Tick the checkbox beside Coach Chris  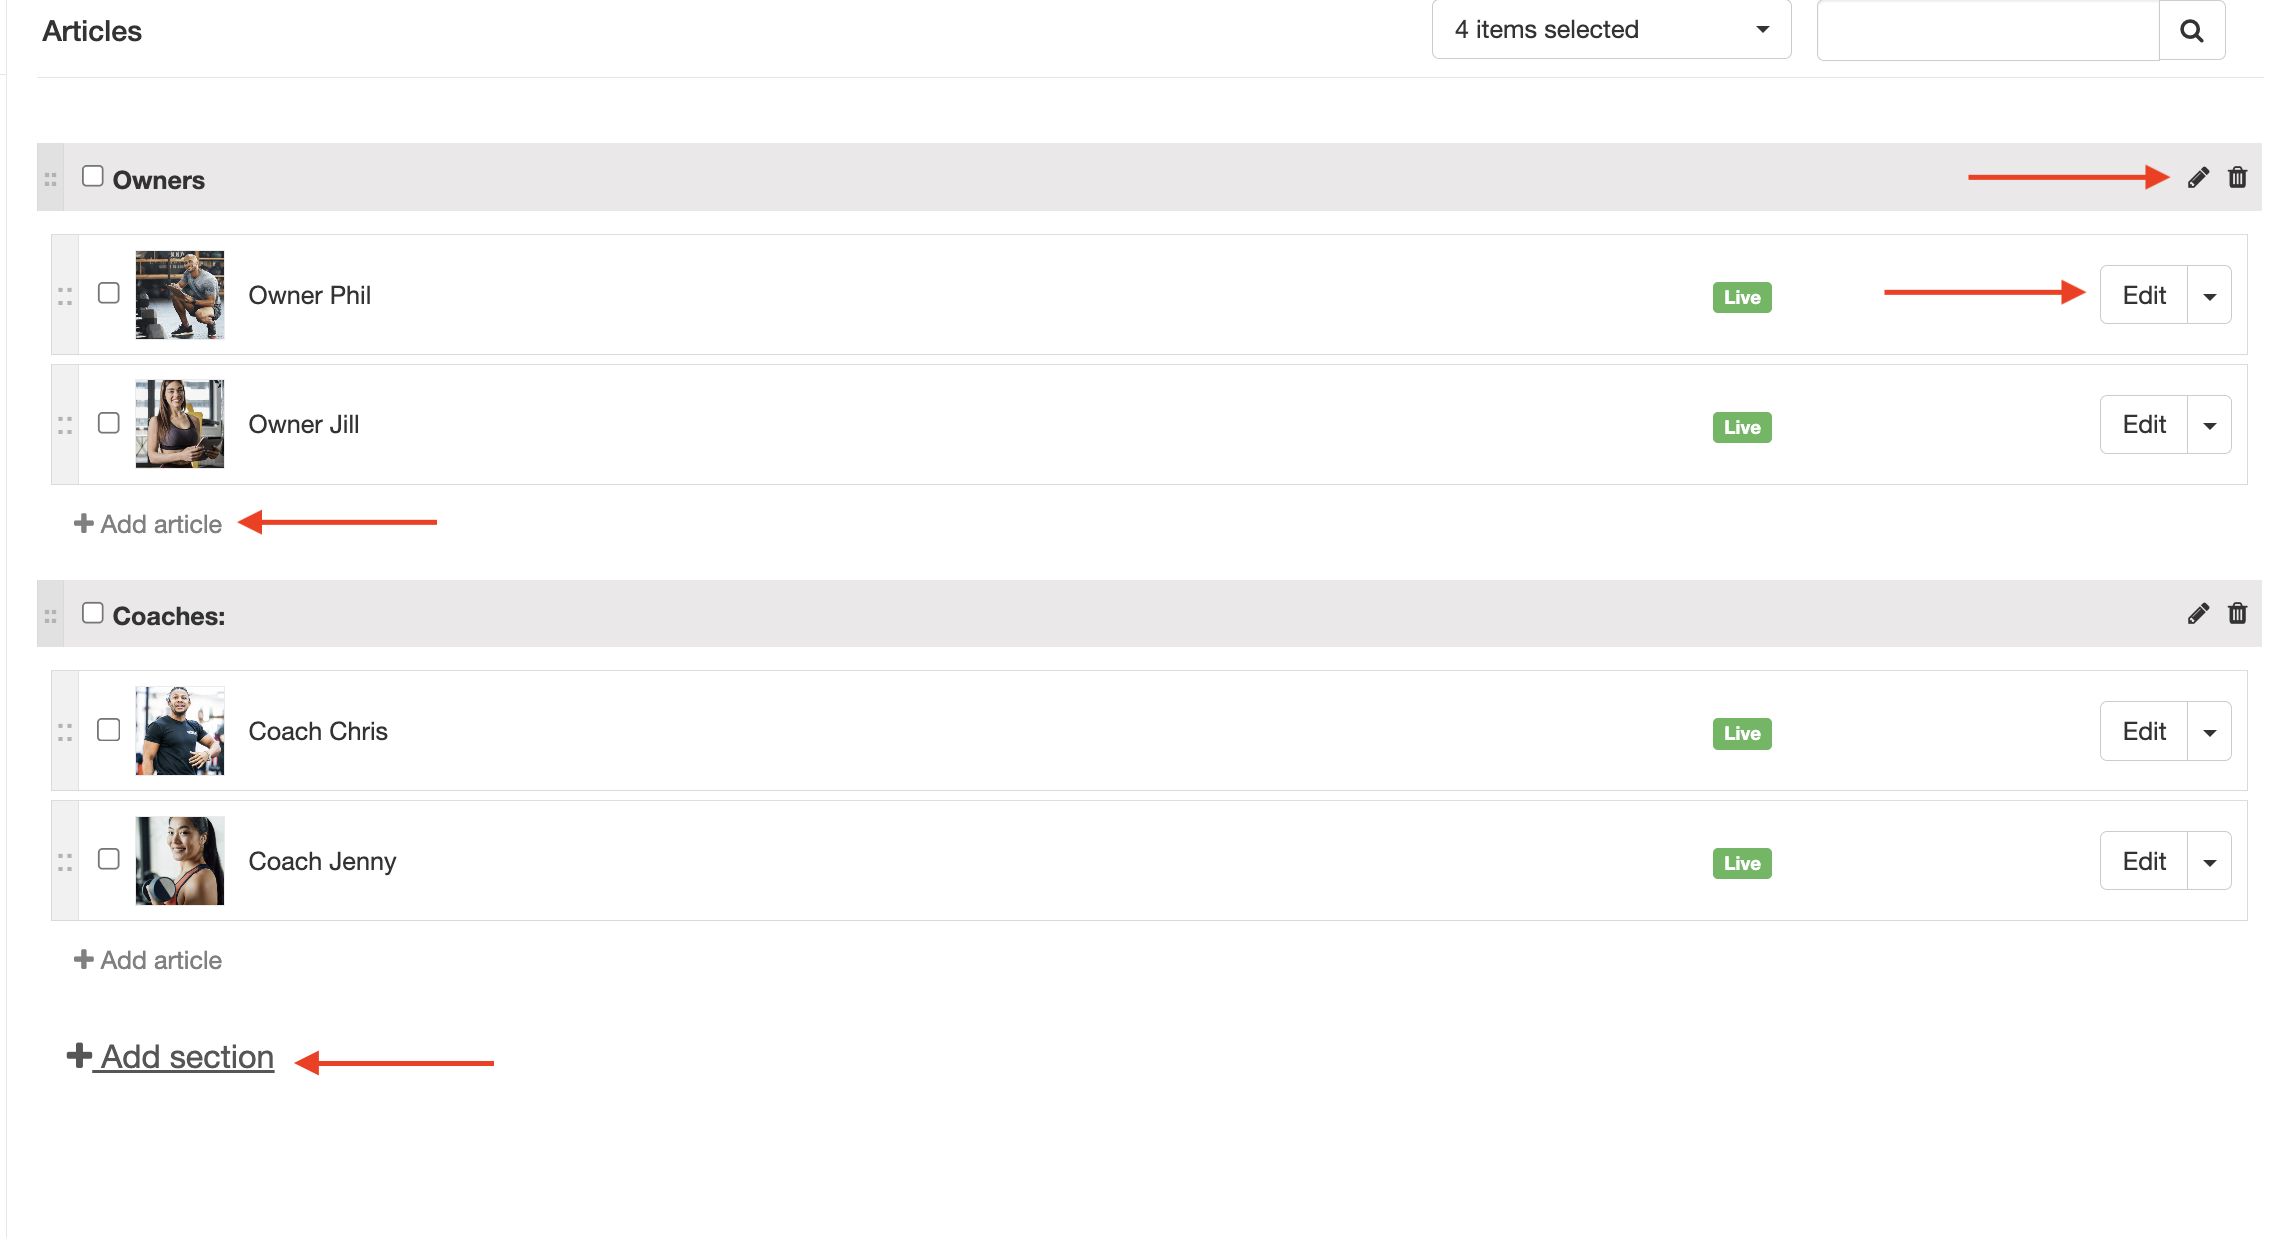(x=106, y=731)
